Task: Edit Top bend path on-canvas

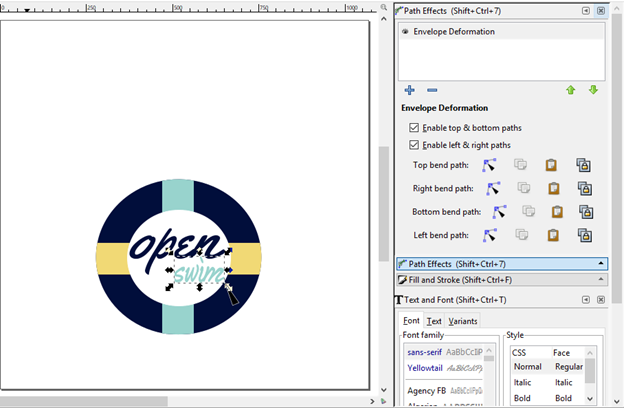Action: pos(489,165)
